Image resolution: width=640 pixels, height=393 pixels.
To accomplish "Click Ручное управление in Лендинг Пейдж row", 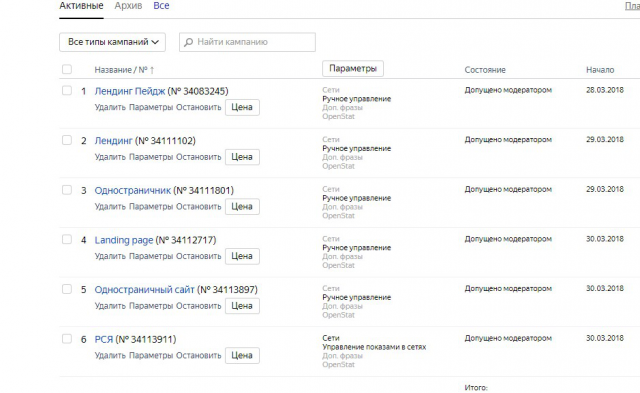I will coord(356,99).
